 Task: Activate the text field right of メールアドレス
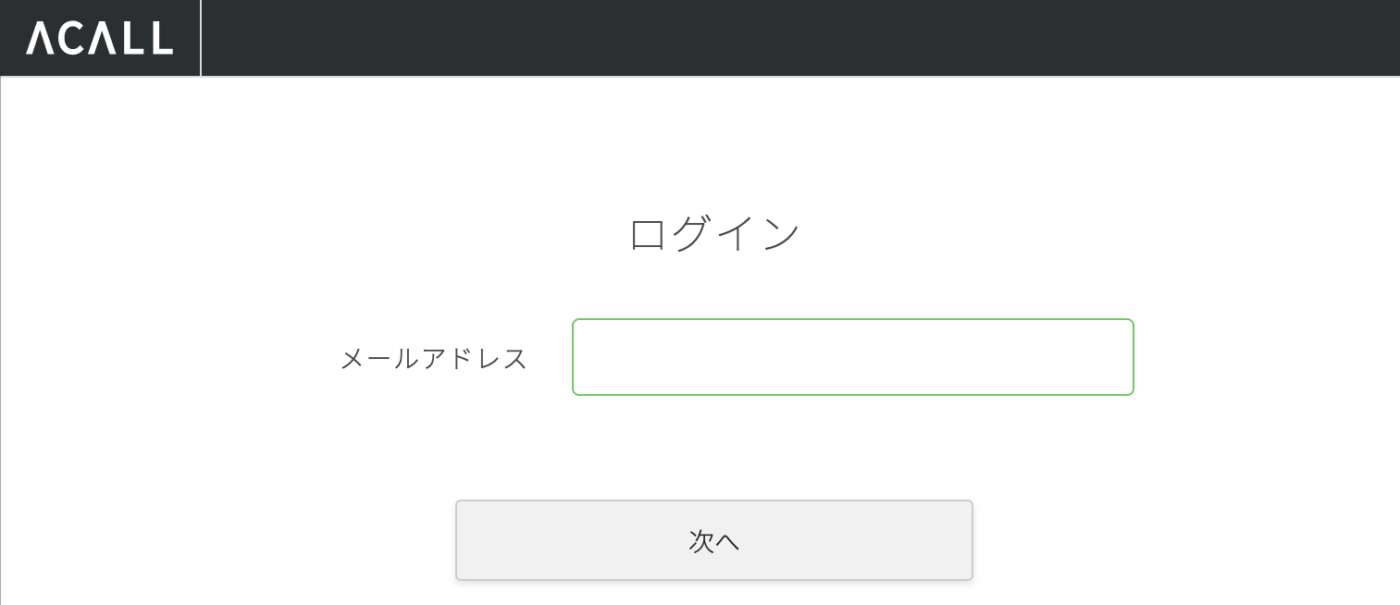click(853, 357)
